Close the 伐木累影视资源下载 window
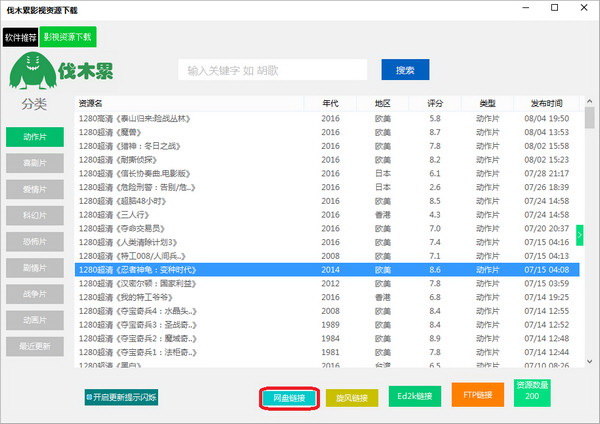Image resolution: width=600 pixels, height=424 pixels. [584, 8]
